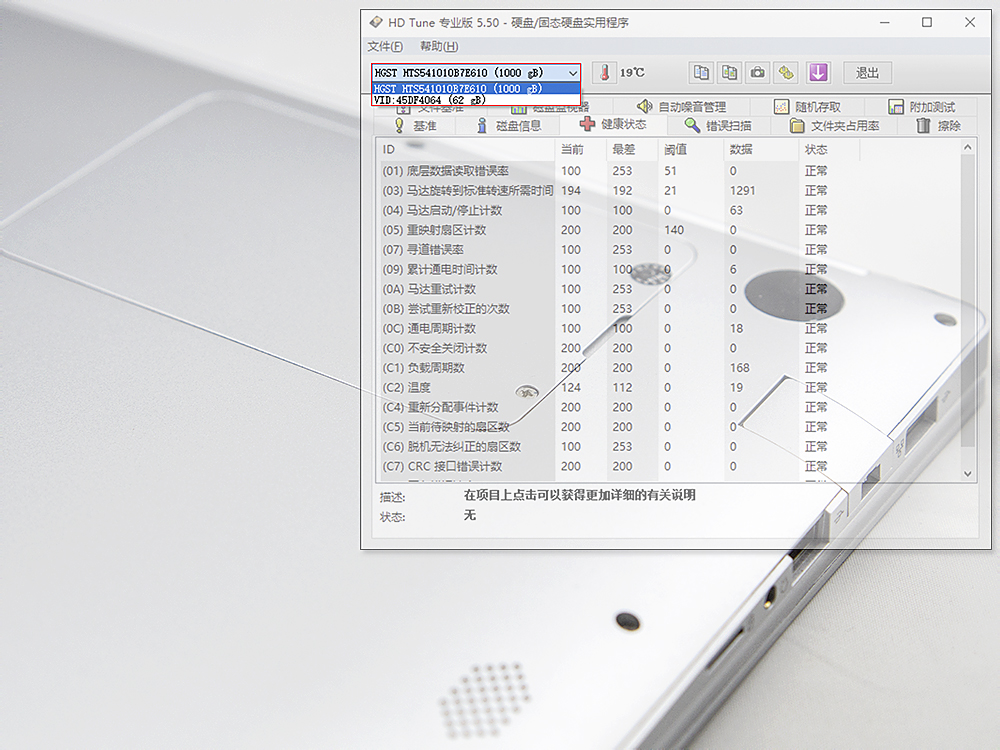
Task: Click the copy screenshot to clipboard icon
Action: coord(729,73)
